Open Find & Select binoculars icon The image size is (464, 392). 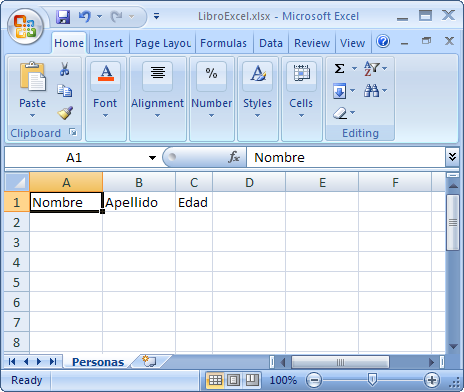371,91
